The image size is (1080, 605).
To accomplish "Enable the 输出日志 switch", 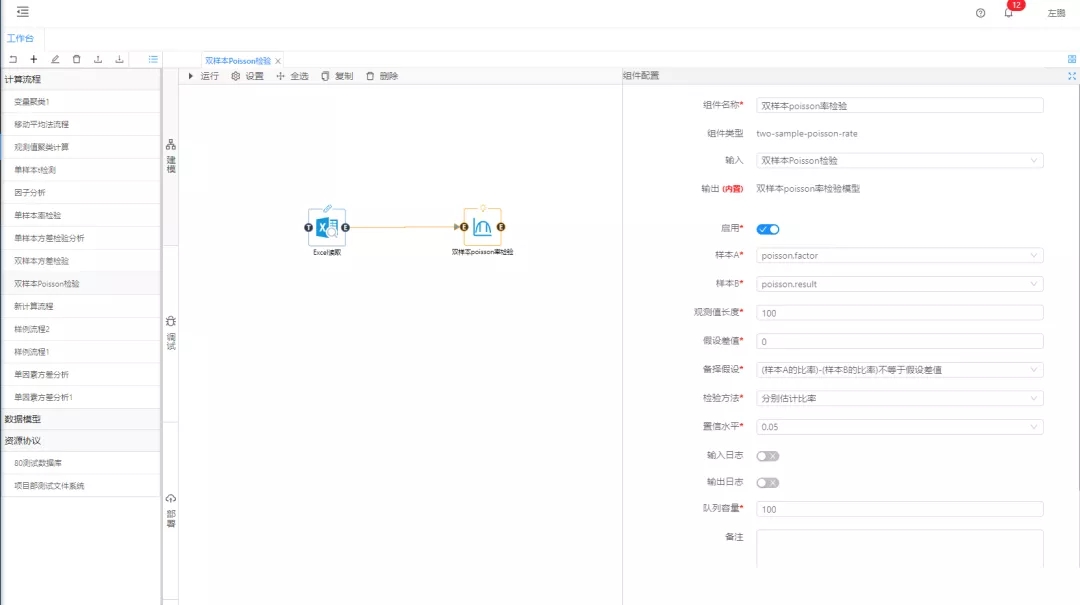I will 768,483.
